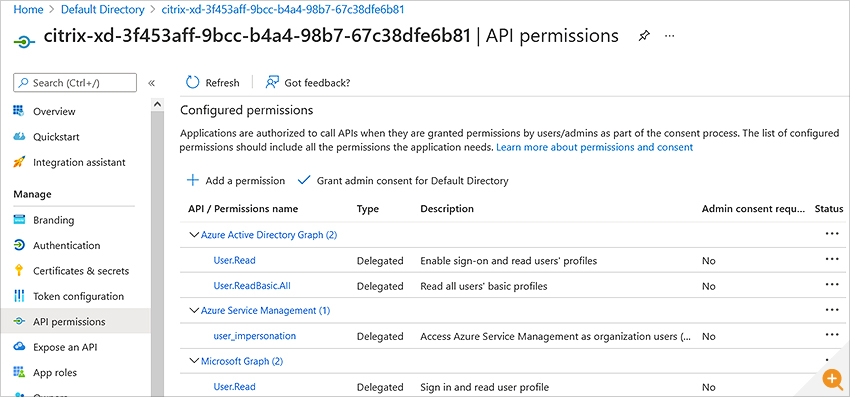Click the application icon beside the citrix-xd title
850x397 pixels.
coord(24,41)
